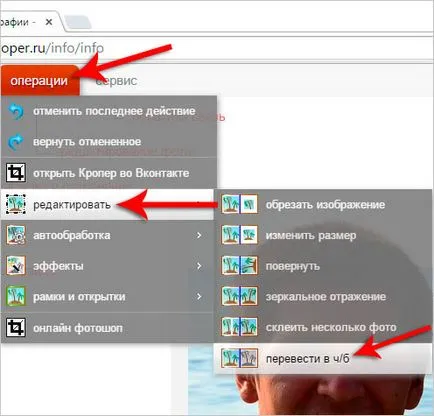Expand the эффекты submenu chevron
The image size is (434, 416).
(199, 266)
